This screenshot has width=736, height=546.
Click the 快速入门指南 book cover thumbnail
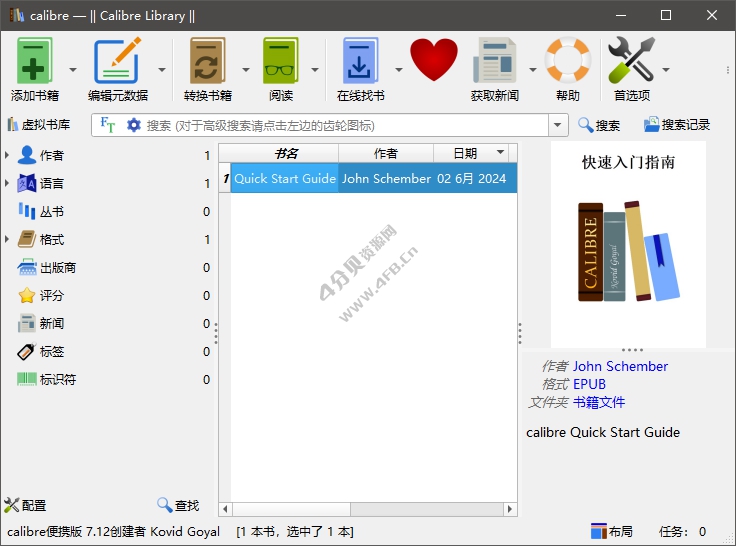pos(628,244)
